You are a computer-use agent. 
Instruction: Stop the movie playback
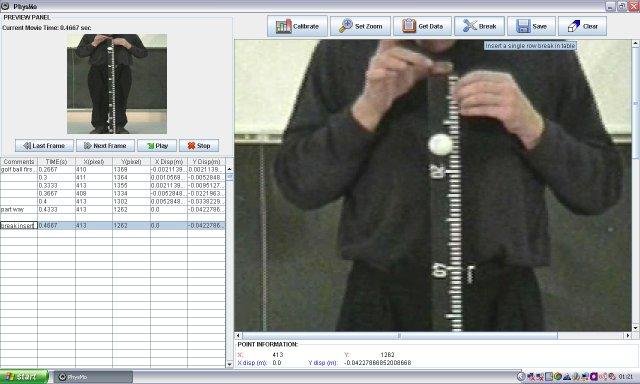pos(199,146)
